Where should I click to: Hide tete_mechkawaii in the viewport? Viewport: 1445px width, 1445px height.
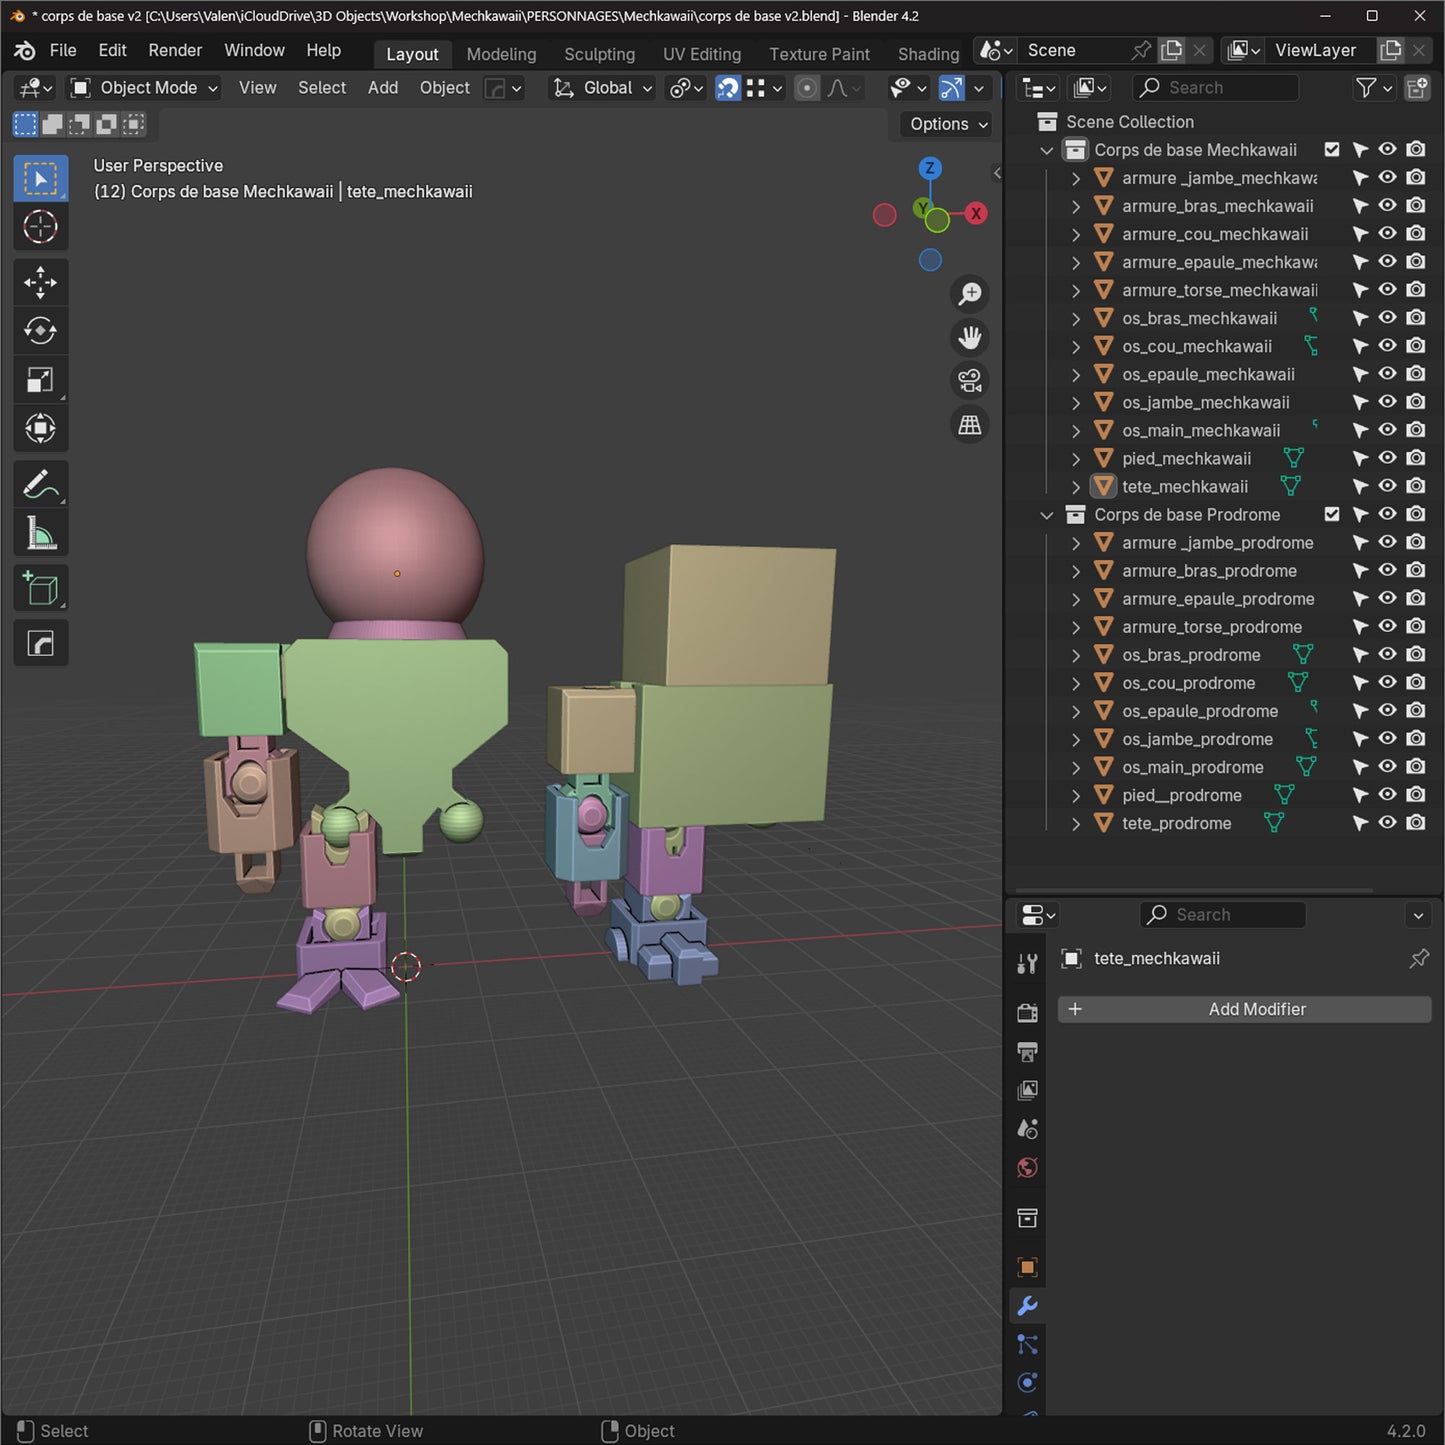pos(1387,486)
